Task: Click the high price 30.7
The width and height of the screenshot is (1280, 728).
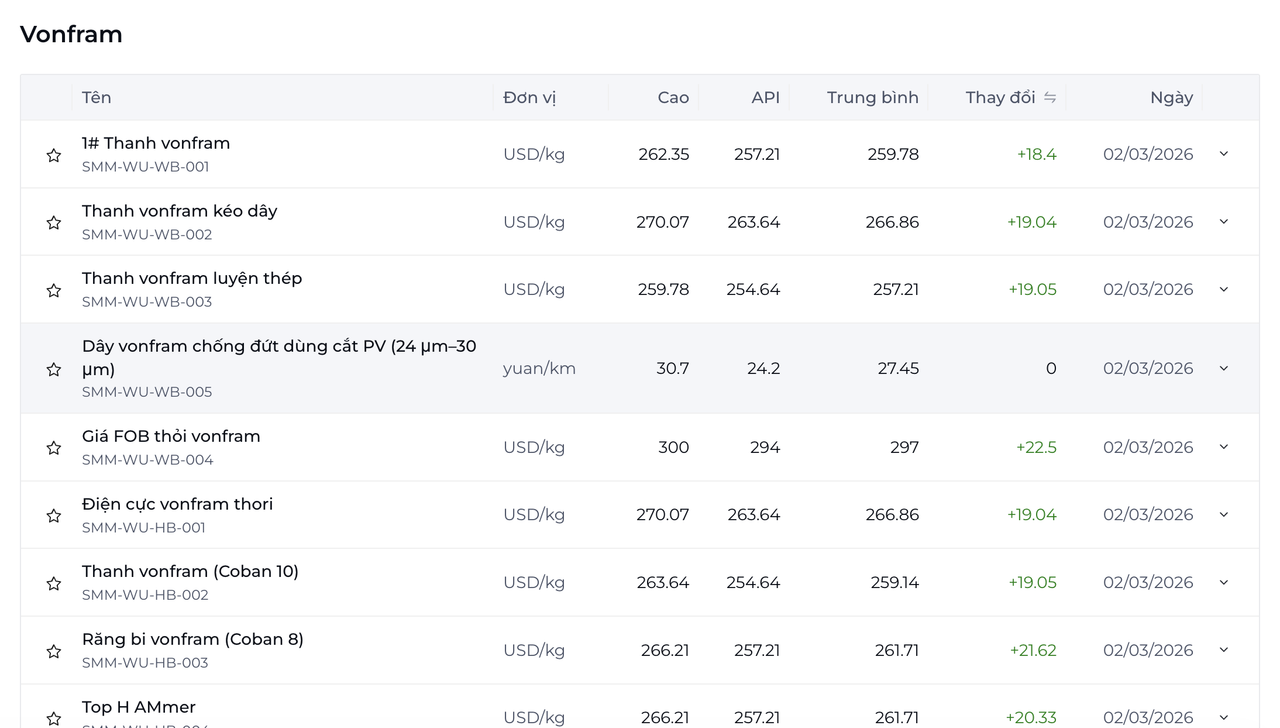Action: point(673,368)
